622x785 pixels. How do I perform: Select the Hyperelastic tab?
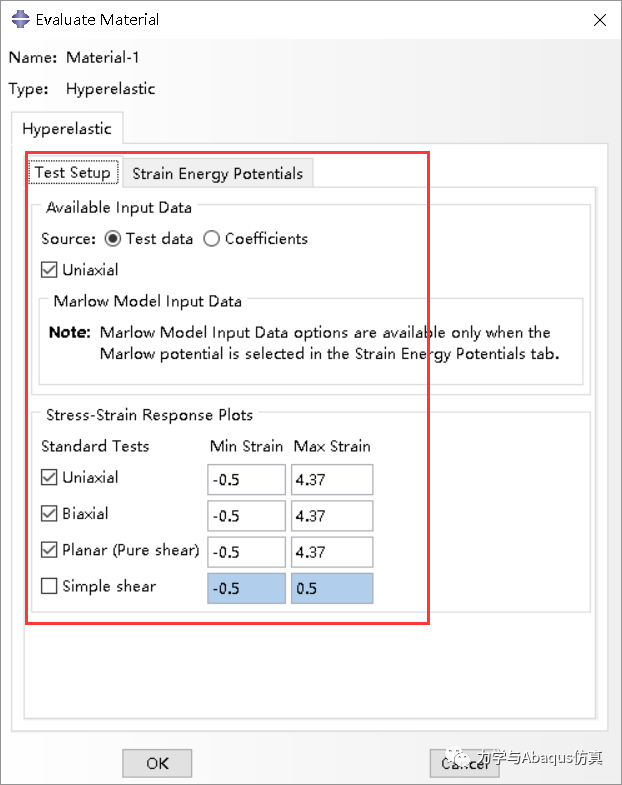[67, 129]
